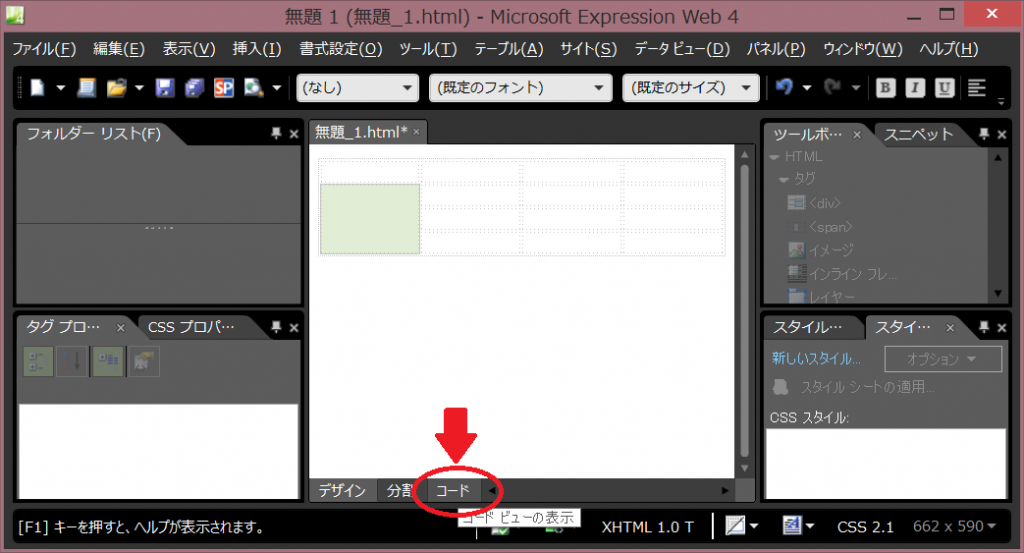Collapse the HTML toolbox group
The width and height of the screenshot is (1024, 553).
775,157
